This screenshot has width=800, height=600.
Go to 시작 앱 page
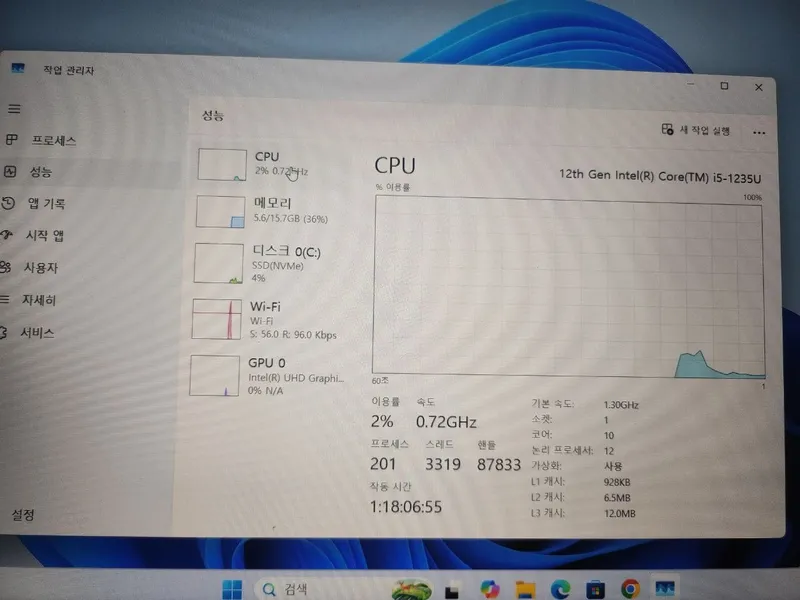(46, 235)
